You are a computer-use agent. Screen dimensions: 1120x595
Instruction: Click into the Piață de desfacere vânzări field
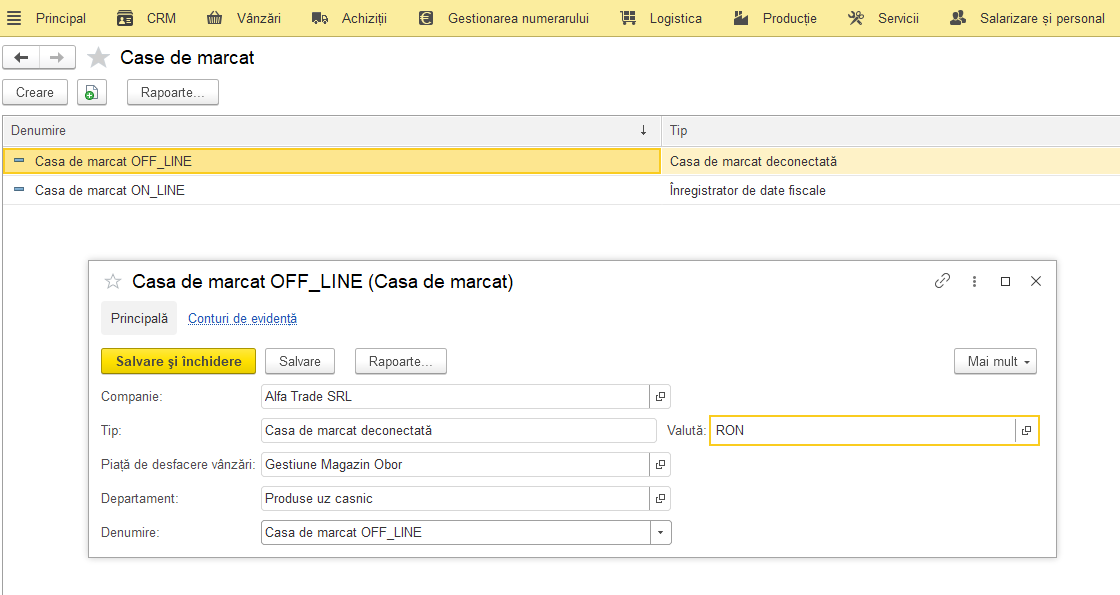click(x=455, y=464)
